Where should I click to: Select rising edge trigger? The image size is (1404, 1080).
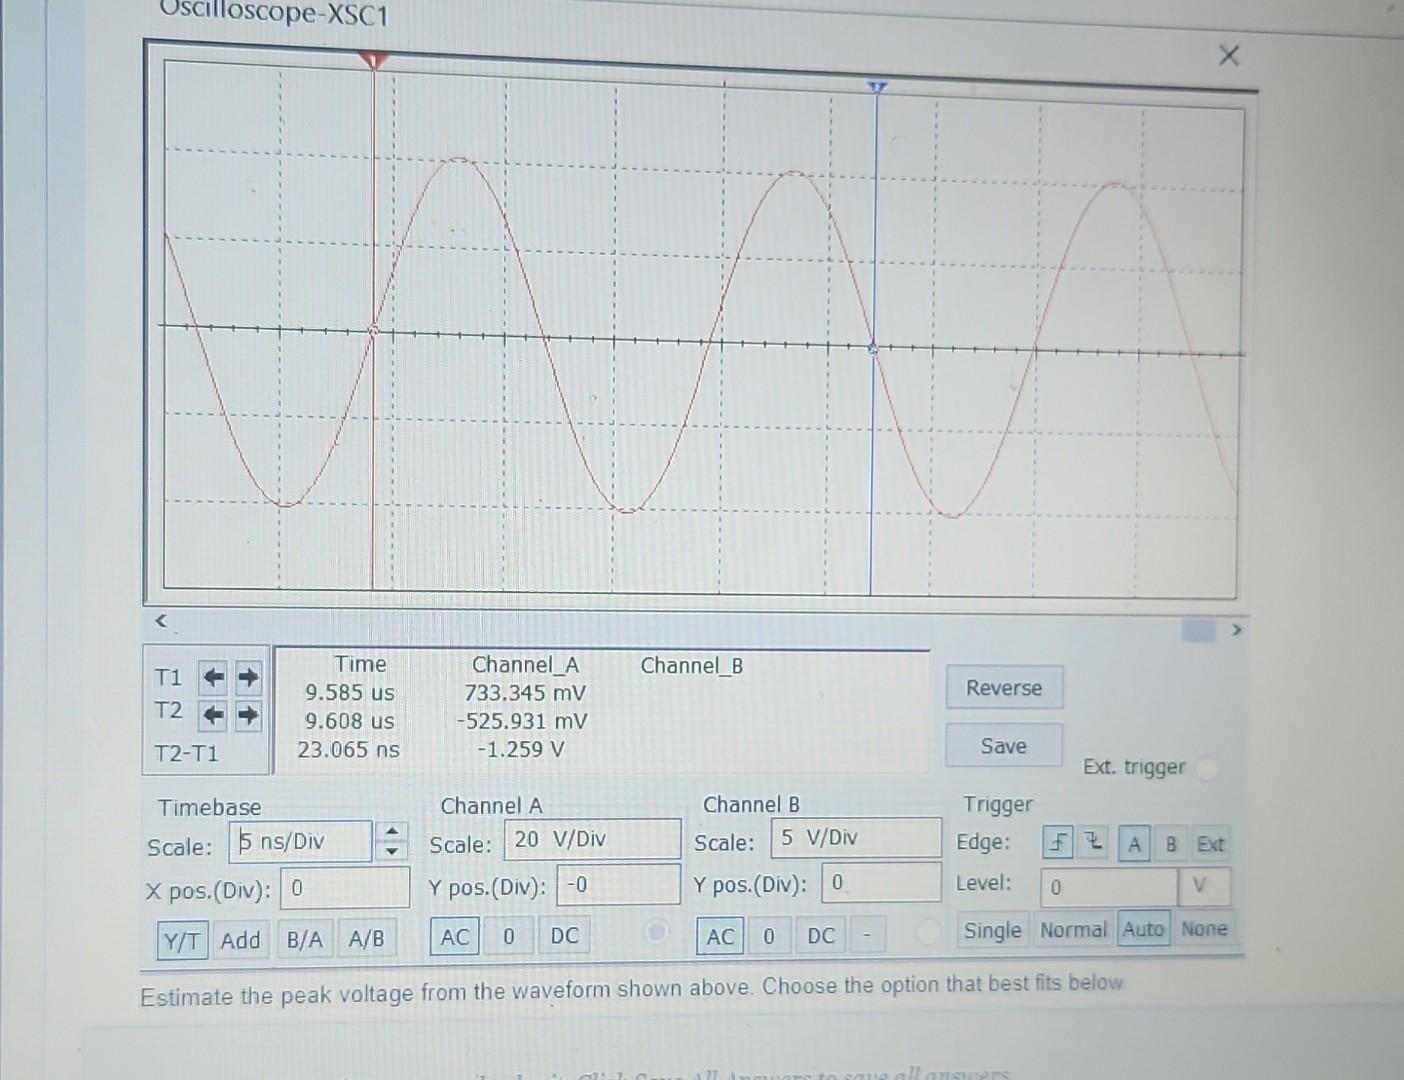(x=1056, y=843)
